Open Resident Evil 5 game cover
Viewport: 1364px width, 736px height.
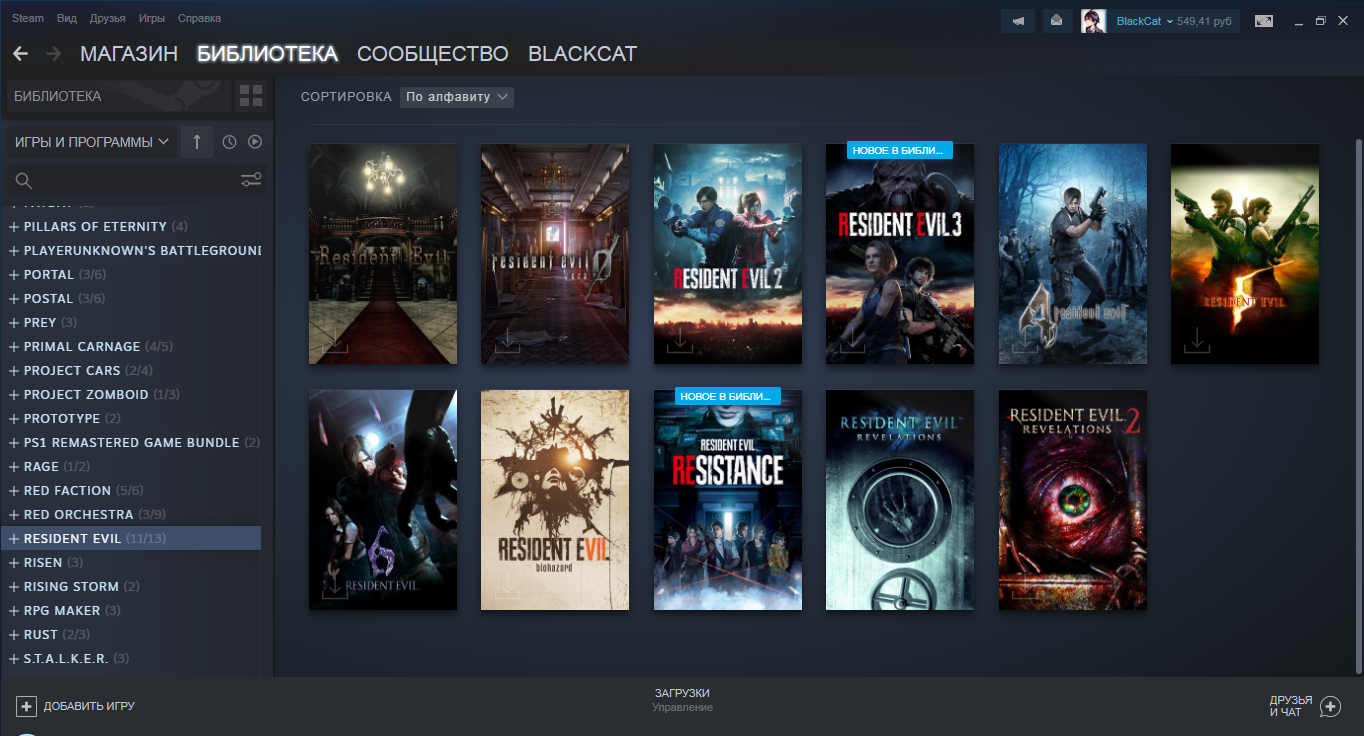[1245, 254]
